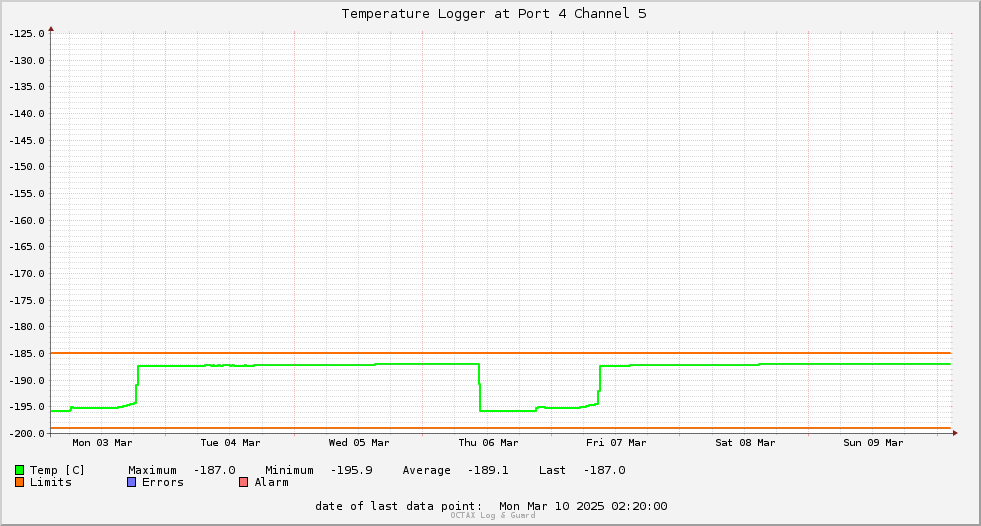The width and height of the screenshot is (981, 526).
Task: Click the 'Sun 09 Mar' x-axis label
Action: coord(873,443)
